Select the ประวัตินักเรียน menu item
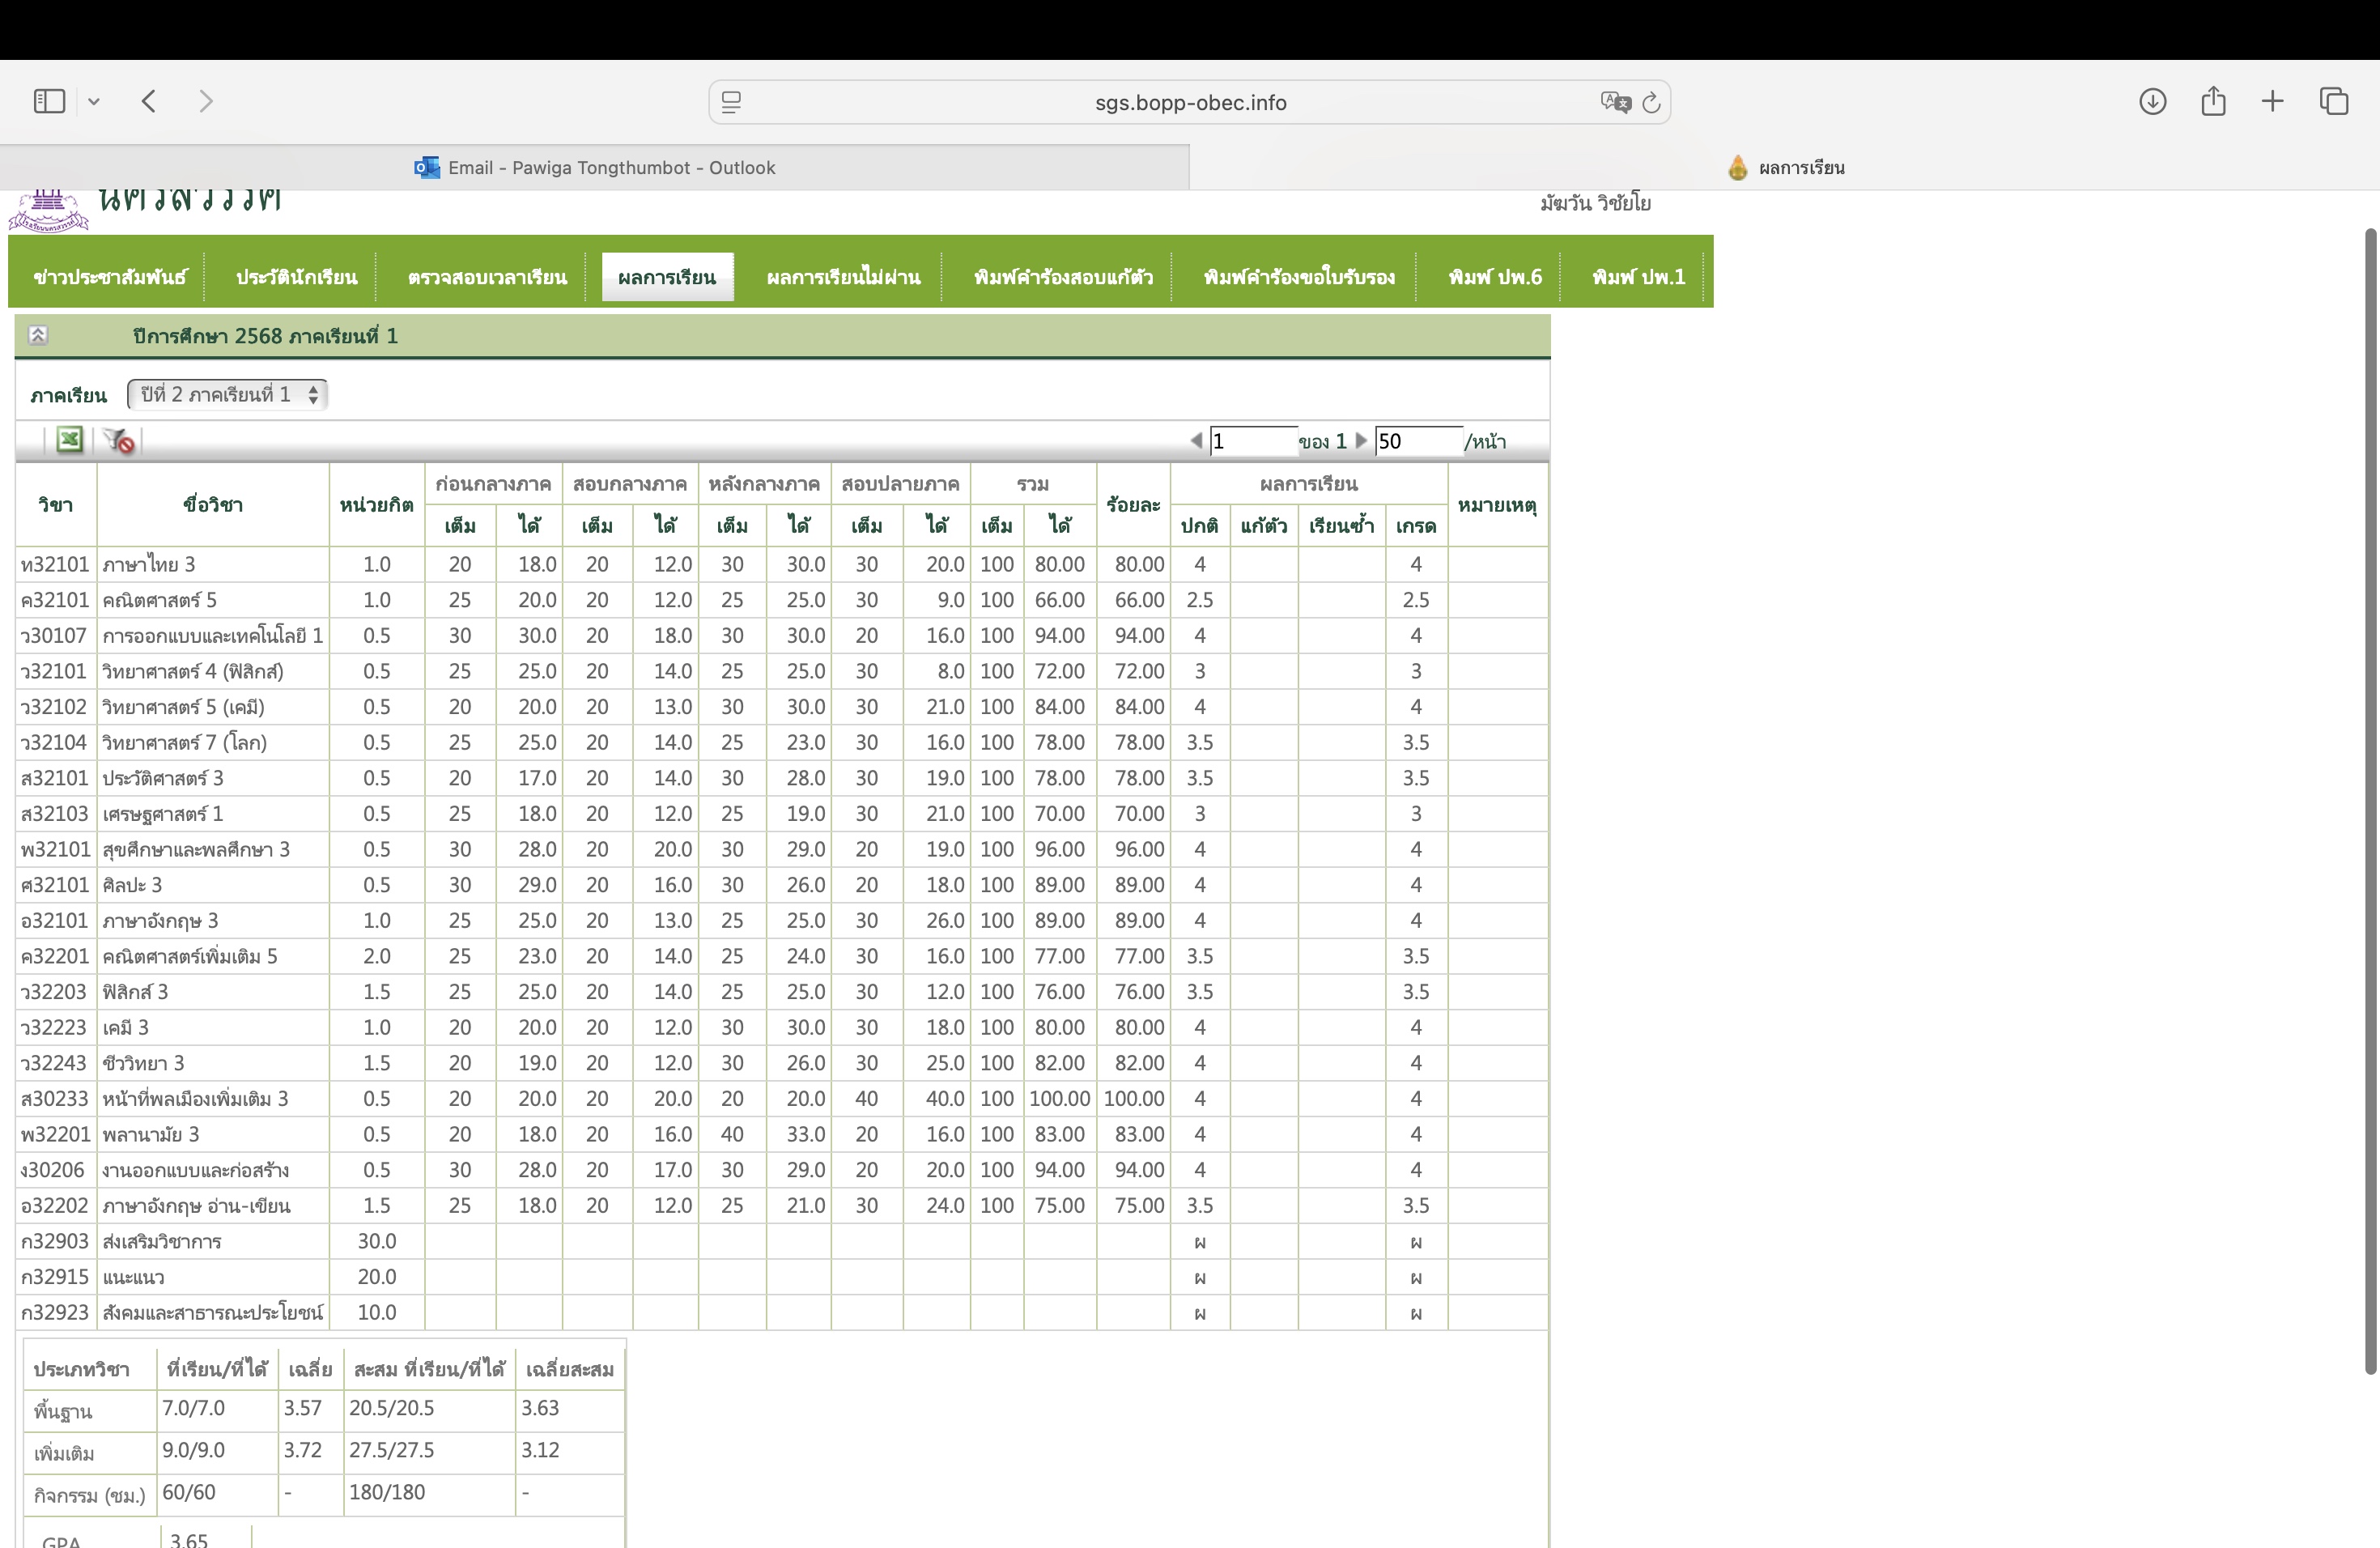The height and width of the screenshot is (1548, 2380). coord(296,277)
